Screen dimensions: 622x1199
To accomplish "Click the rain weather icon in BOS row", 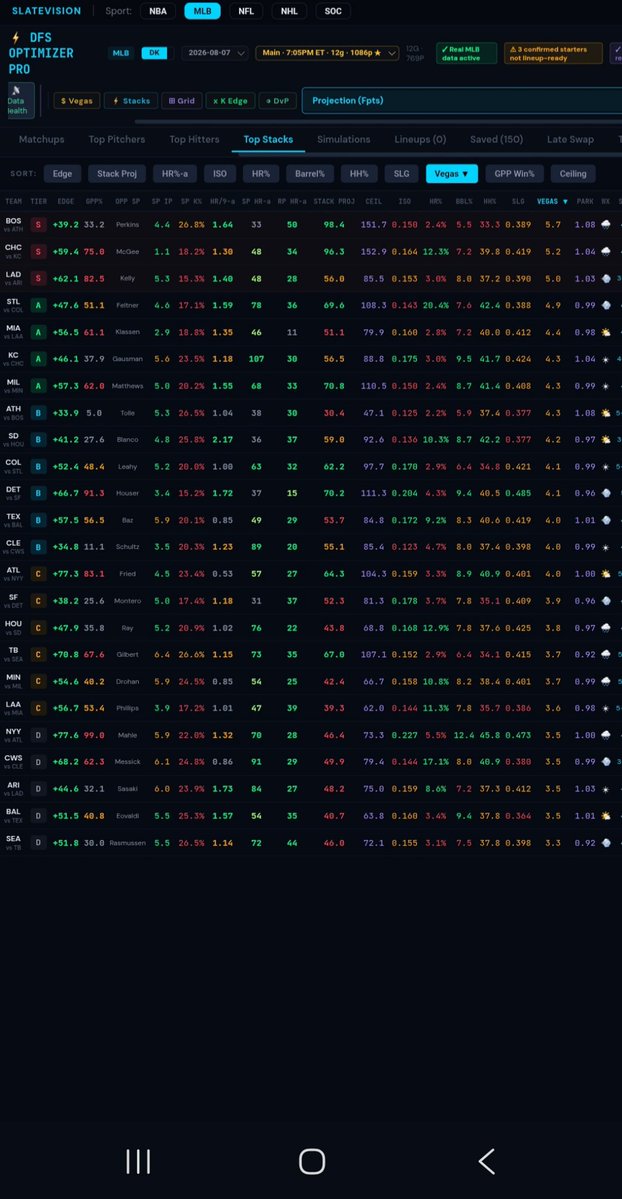I will [x=606, y=225].
